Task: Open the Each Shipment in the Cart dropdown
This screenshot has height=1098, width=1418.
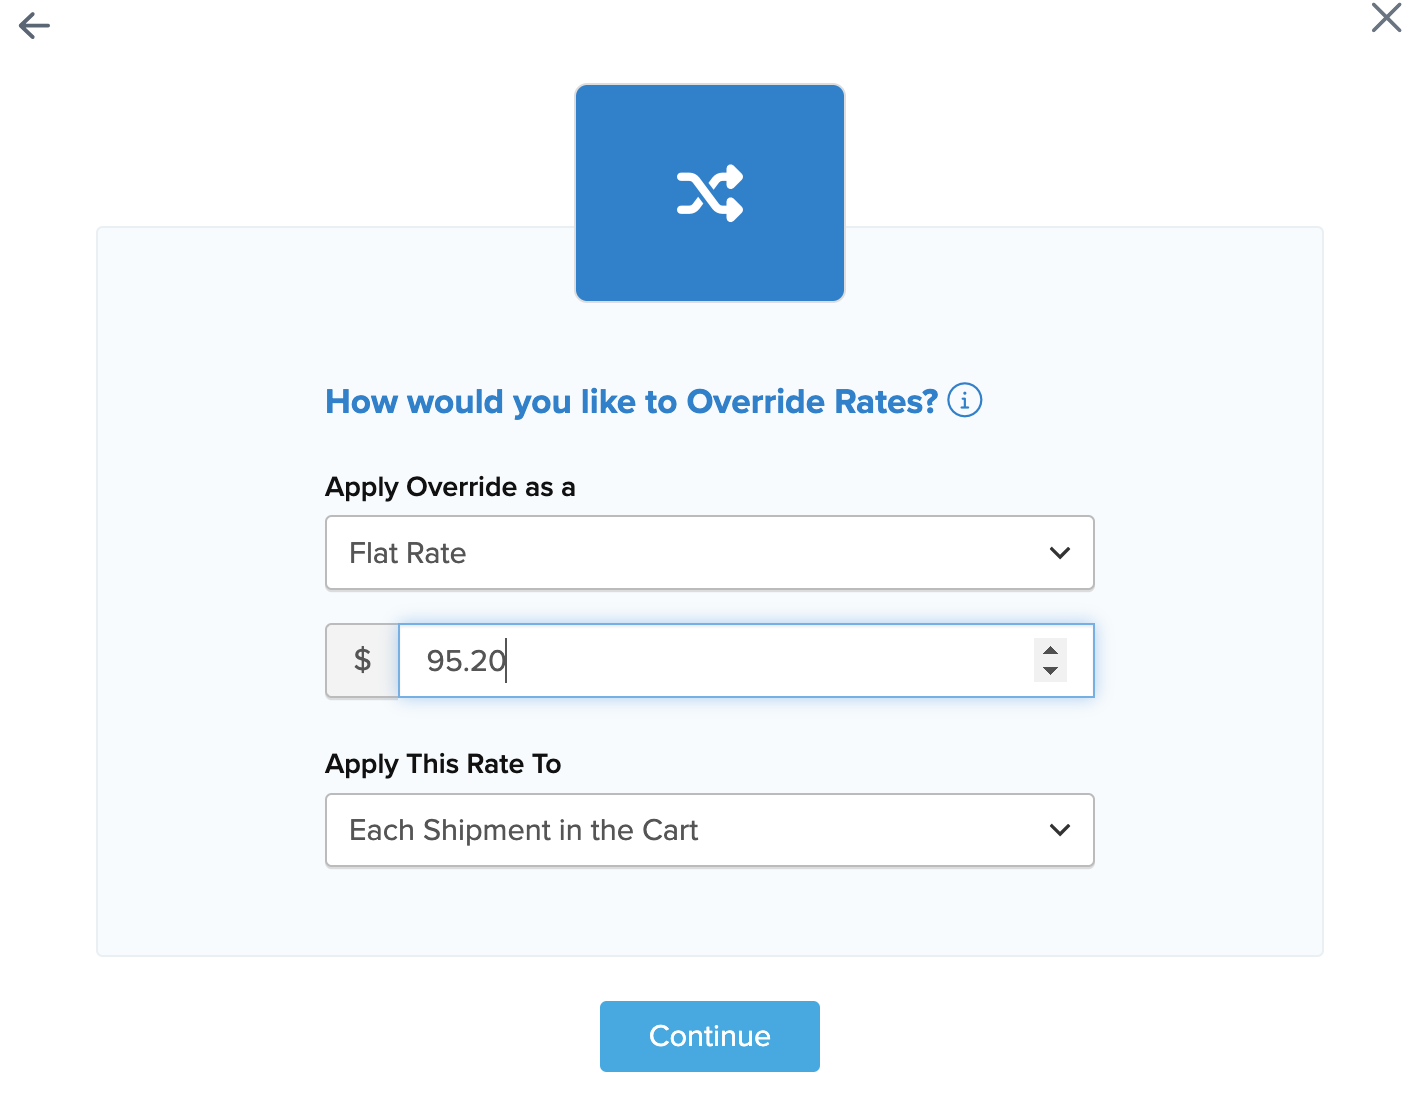Action: point(709,830)
